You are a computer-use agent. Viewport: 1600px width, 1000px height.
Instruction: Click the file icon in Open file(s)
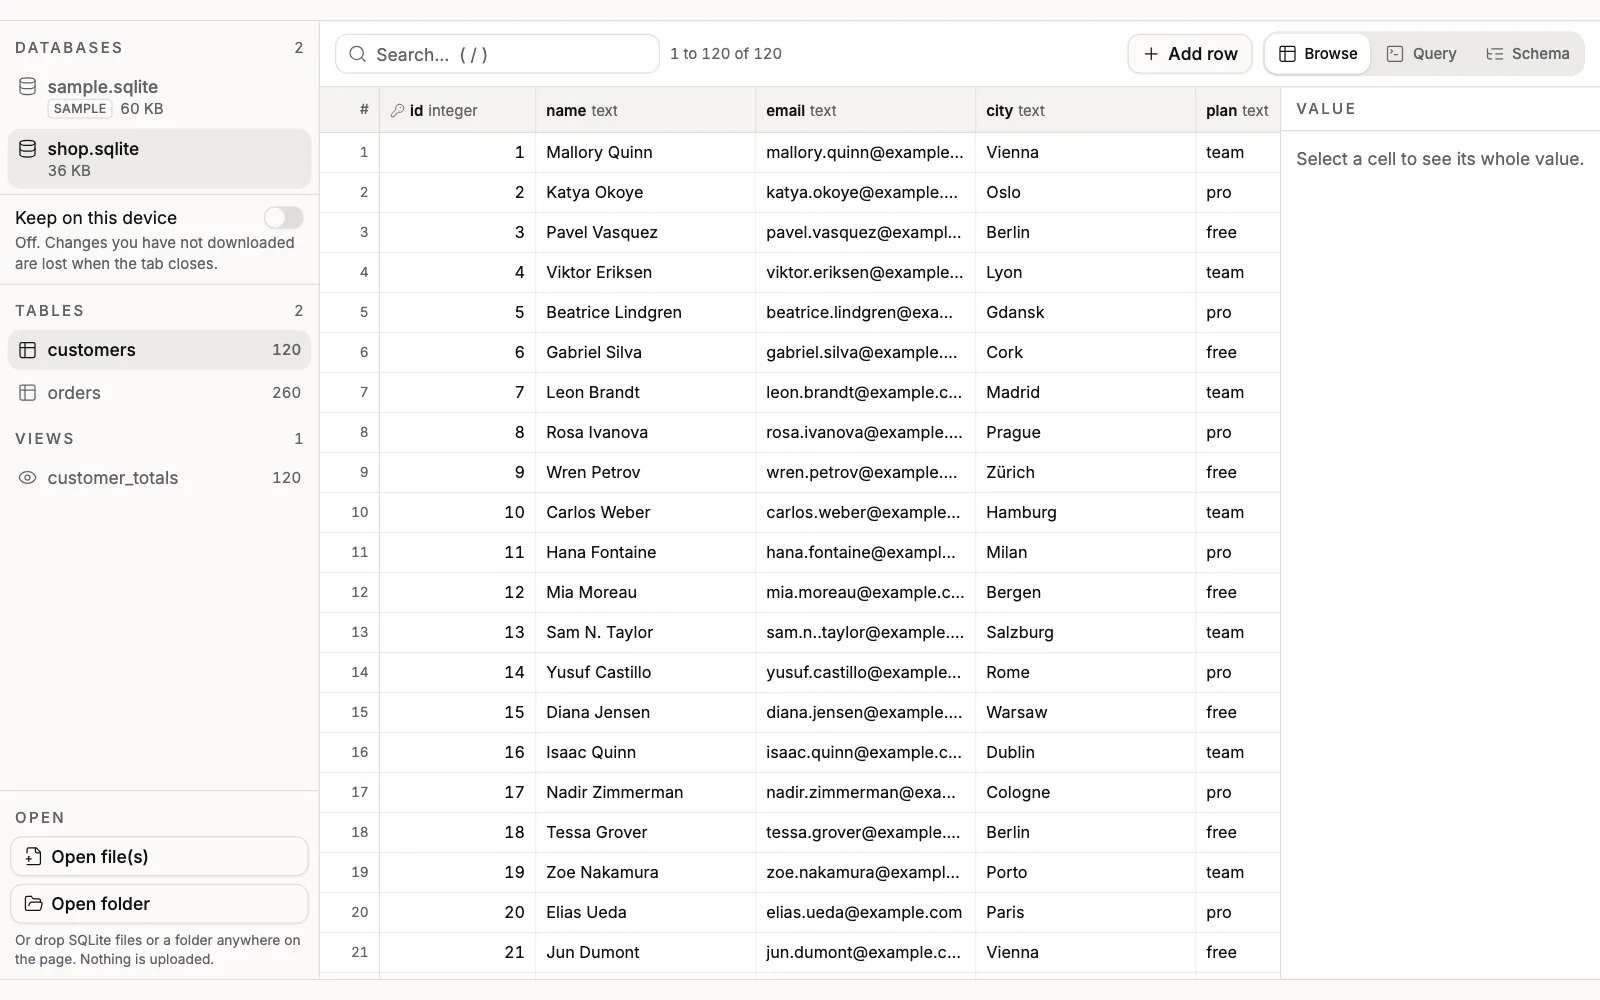coord(33,857)
